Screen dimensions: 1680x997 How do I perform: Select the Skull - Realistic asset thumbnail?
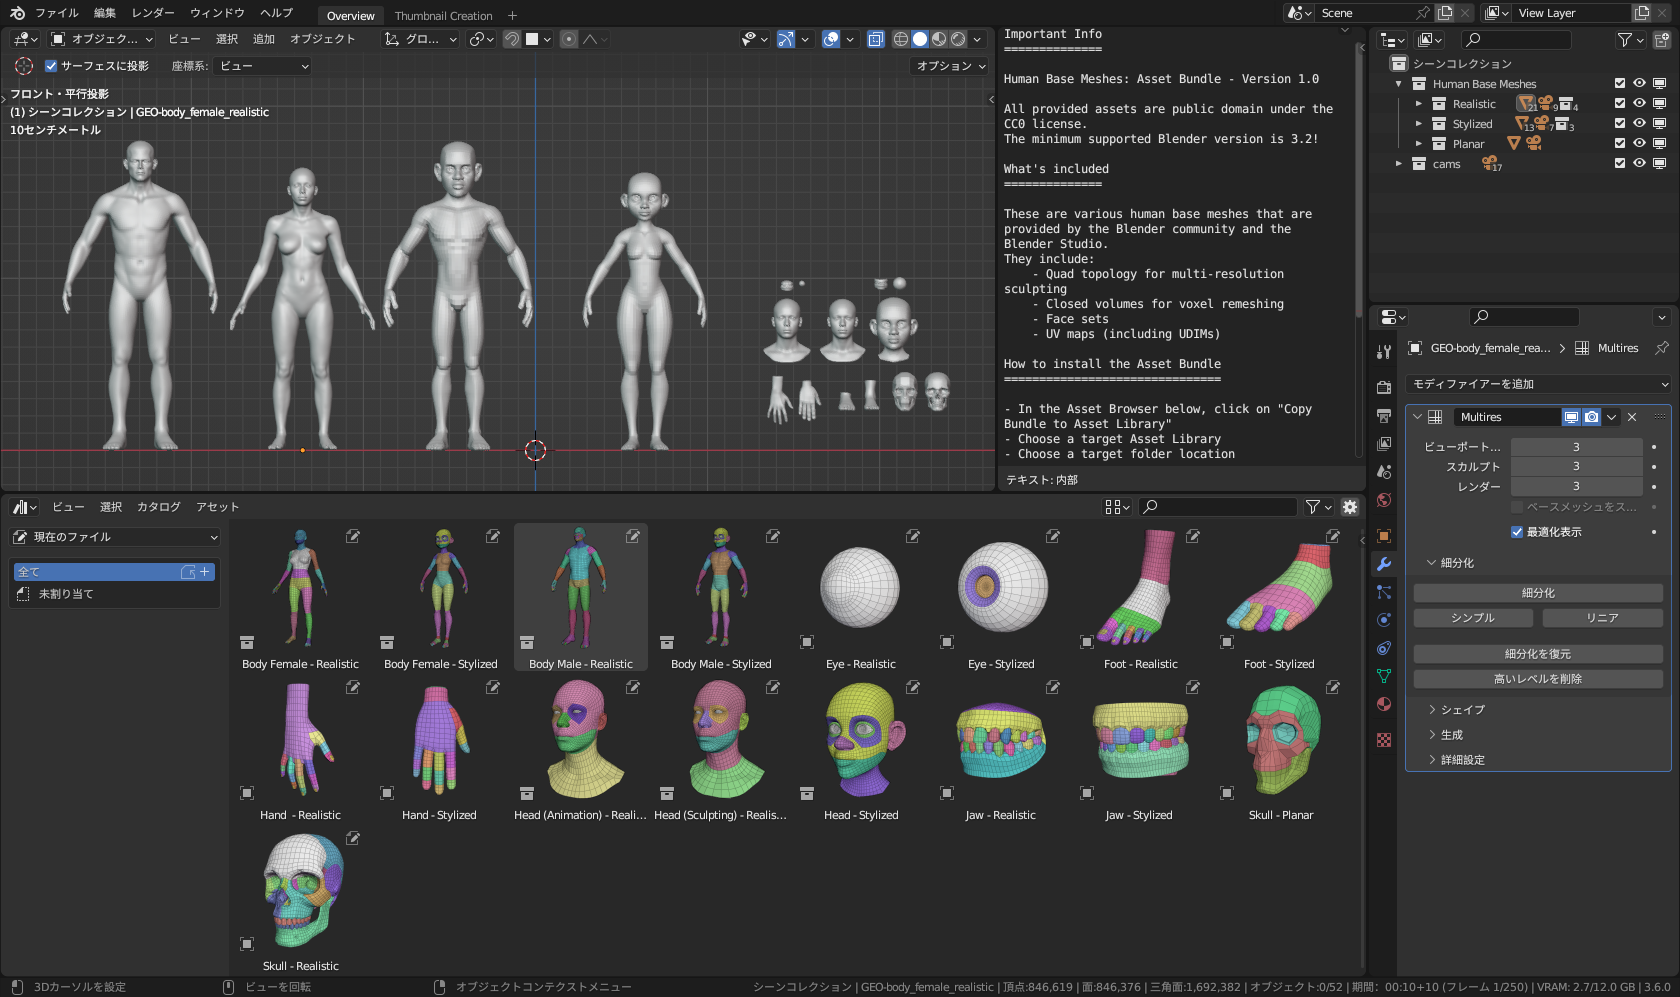[x=299, y=890]
